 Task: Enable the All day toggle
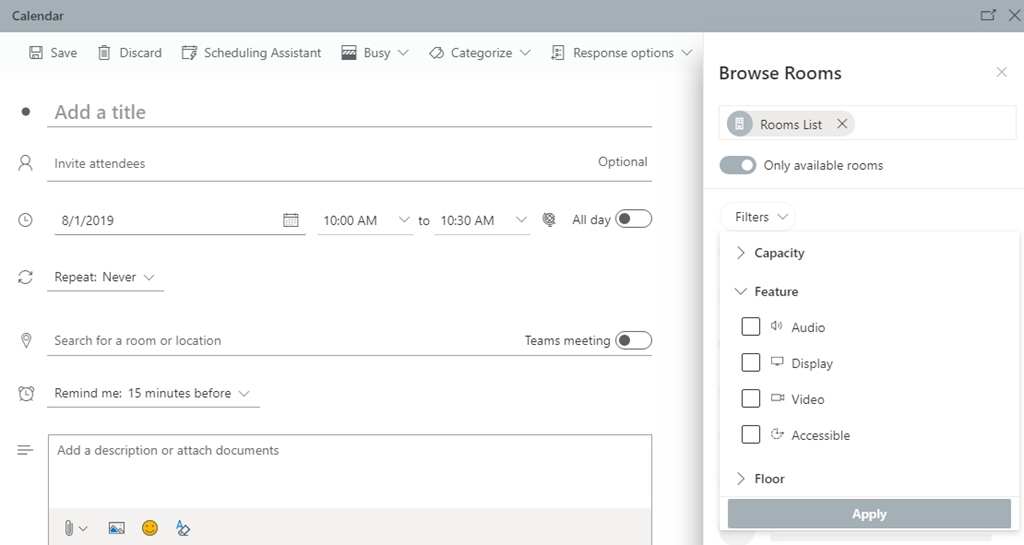tap(633, 219)
